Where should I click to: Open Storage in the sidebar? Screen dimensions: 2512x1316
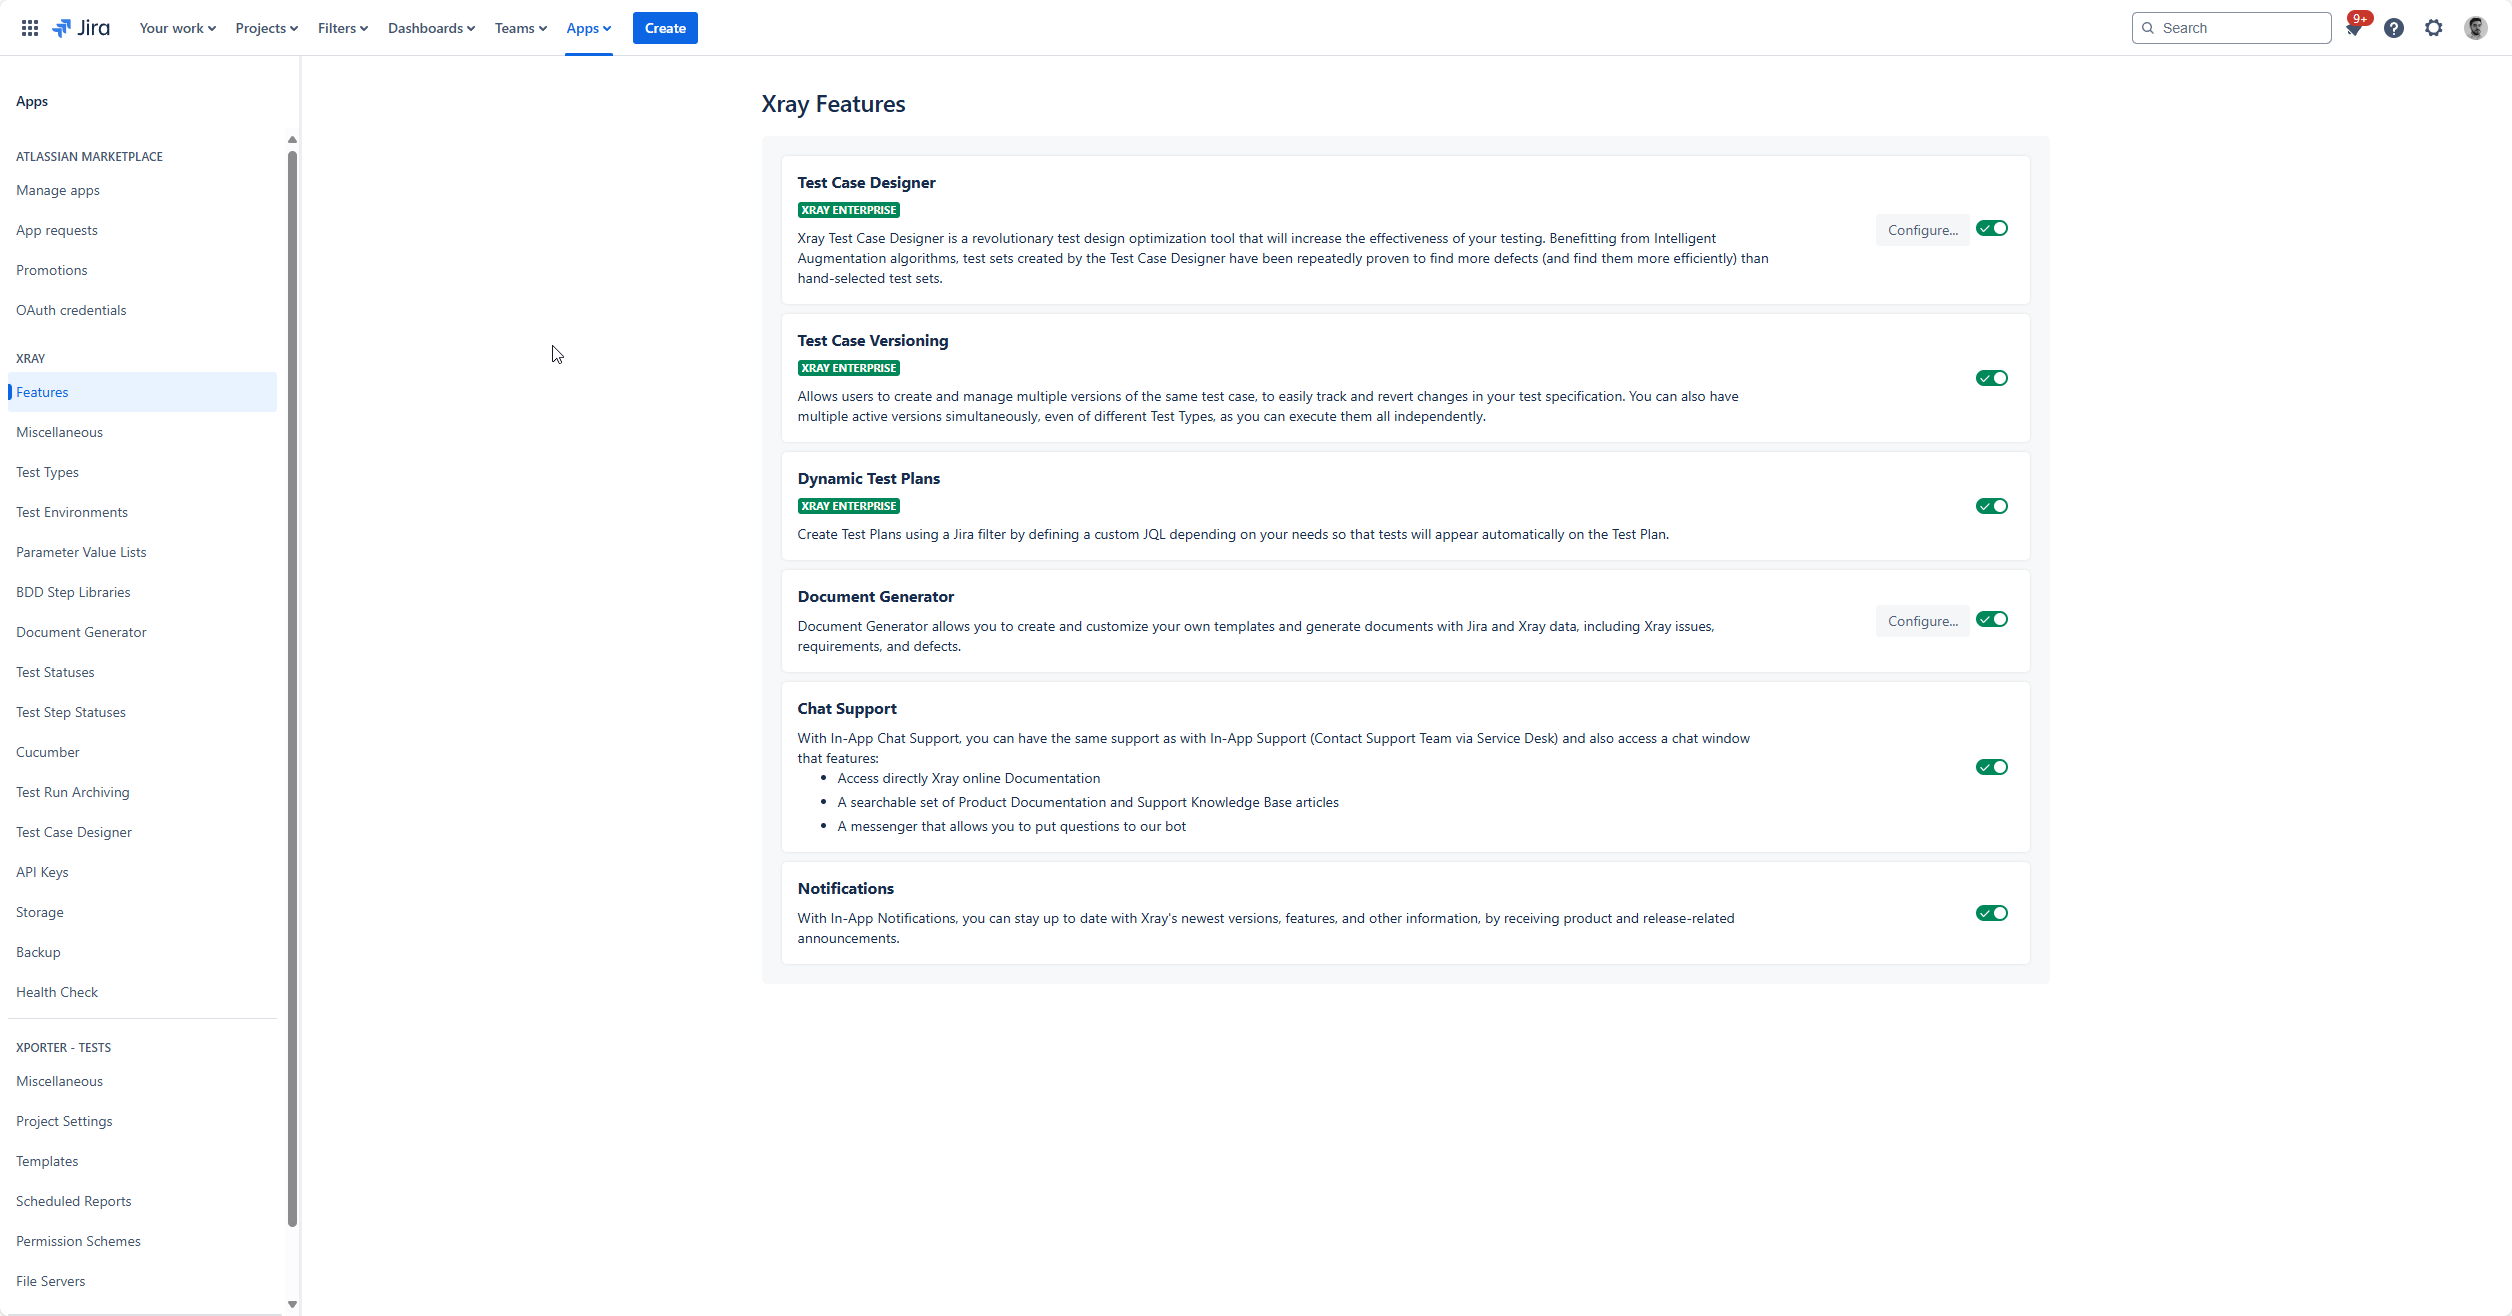(x=142, y=912)
